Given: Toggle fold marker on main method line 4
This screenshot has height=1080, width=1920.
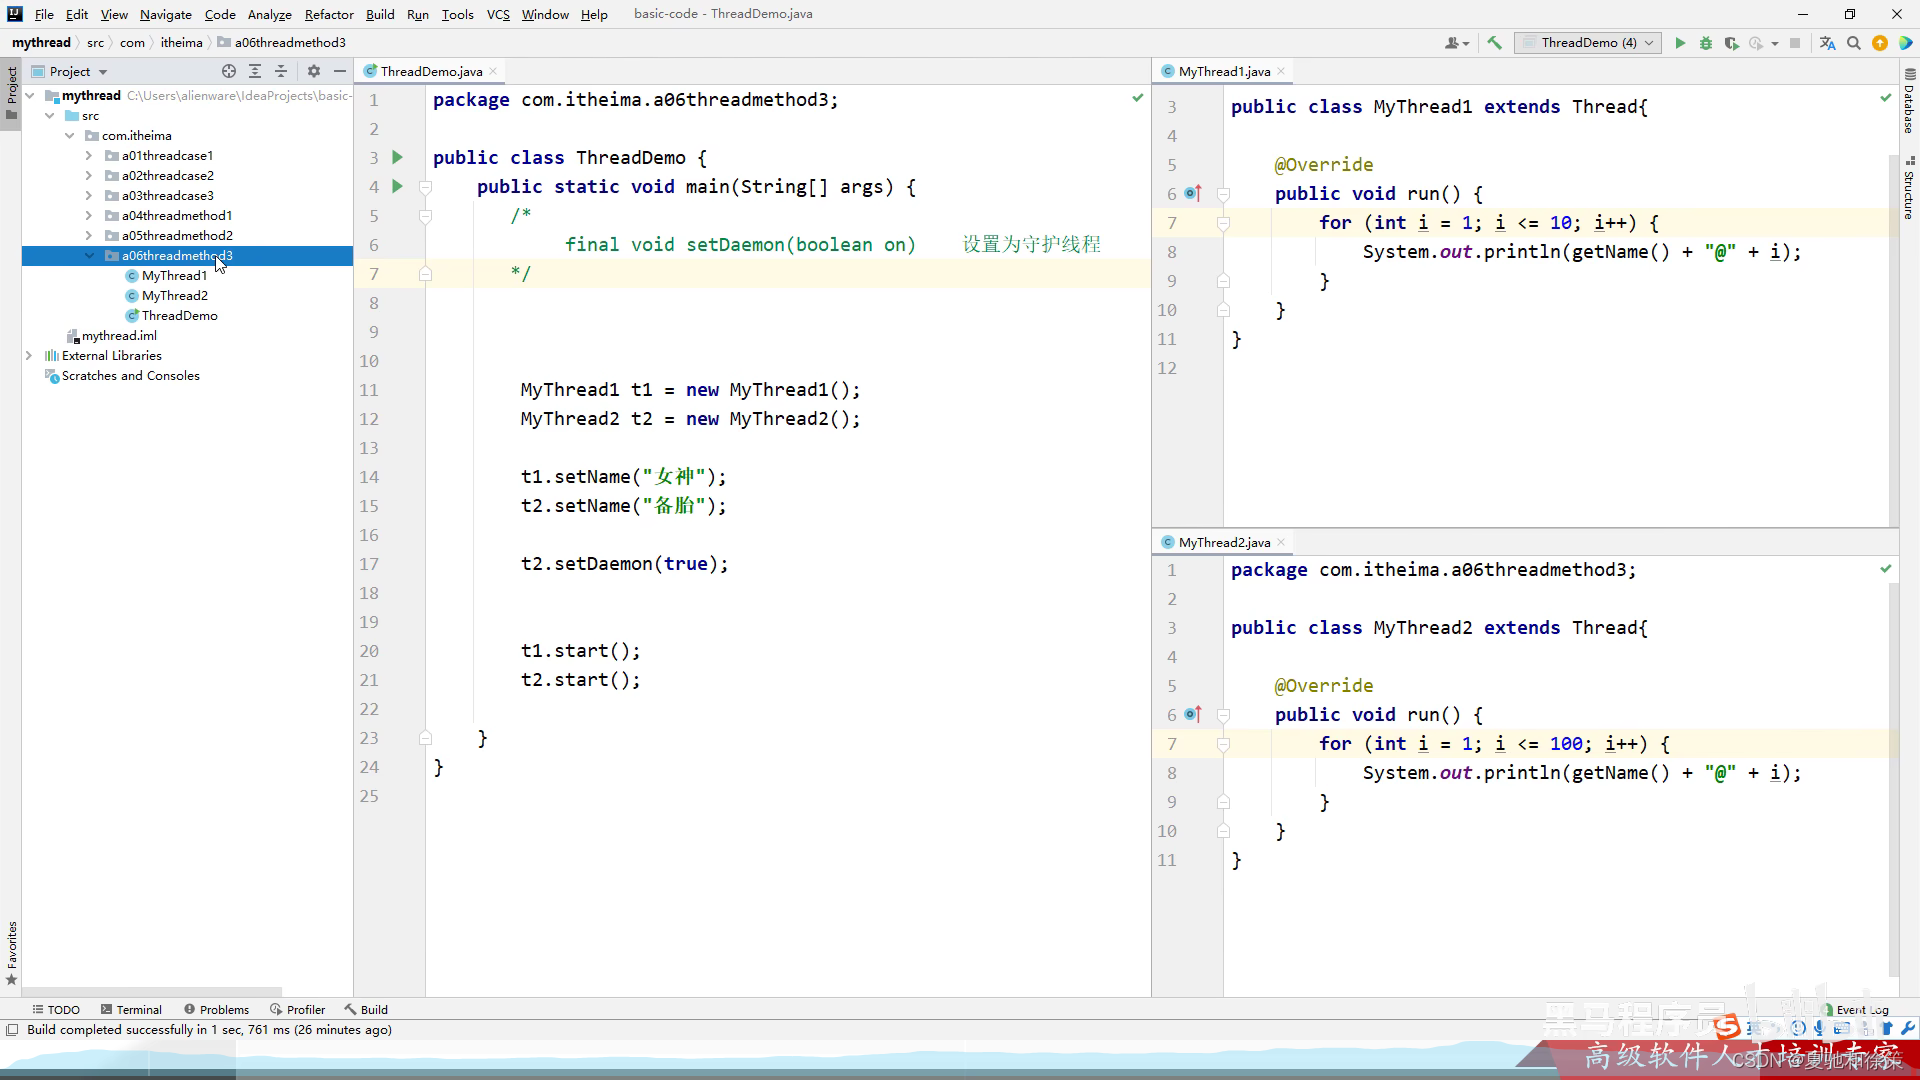Looking at the screenshot, I should coord(425,187).
